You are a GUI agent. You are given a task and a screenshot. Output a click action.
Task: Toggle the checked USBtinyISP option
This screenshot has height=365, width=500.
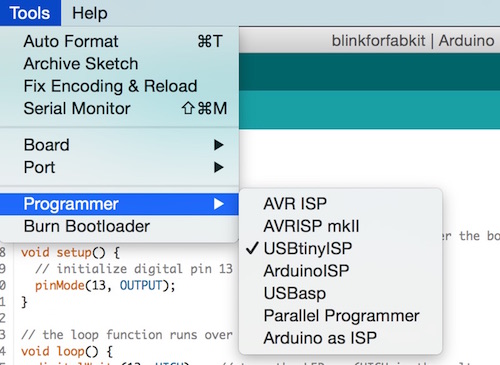pos(341,248)
